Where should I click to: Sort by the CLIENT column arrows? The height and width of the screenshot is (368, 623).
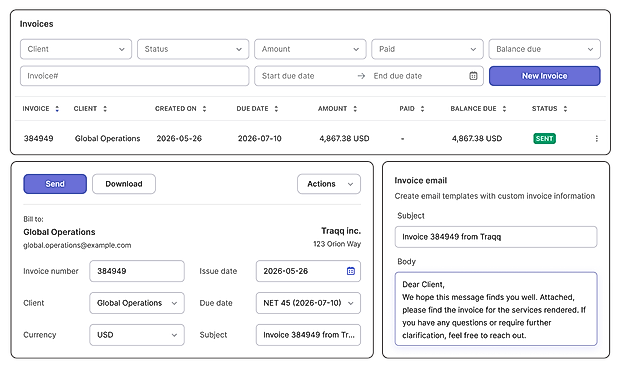point(105,109)
